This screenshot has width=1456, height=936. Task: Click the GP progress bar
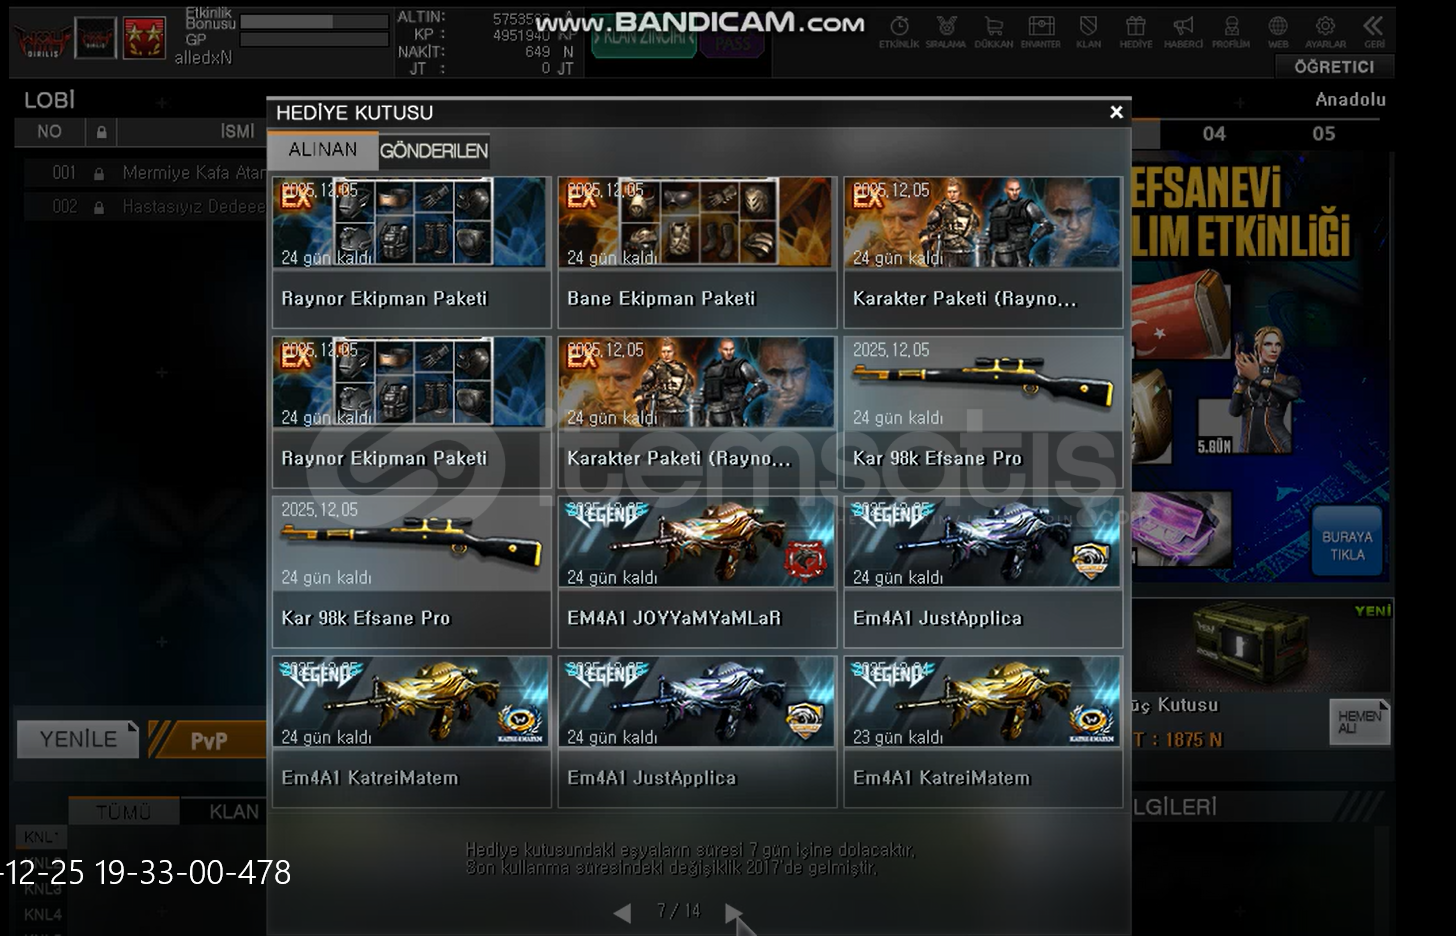click(314, 40)
